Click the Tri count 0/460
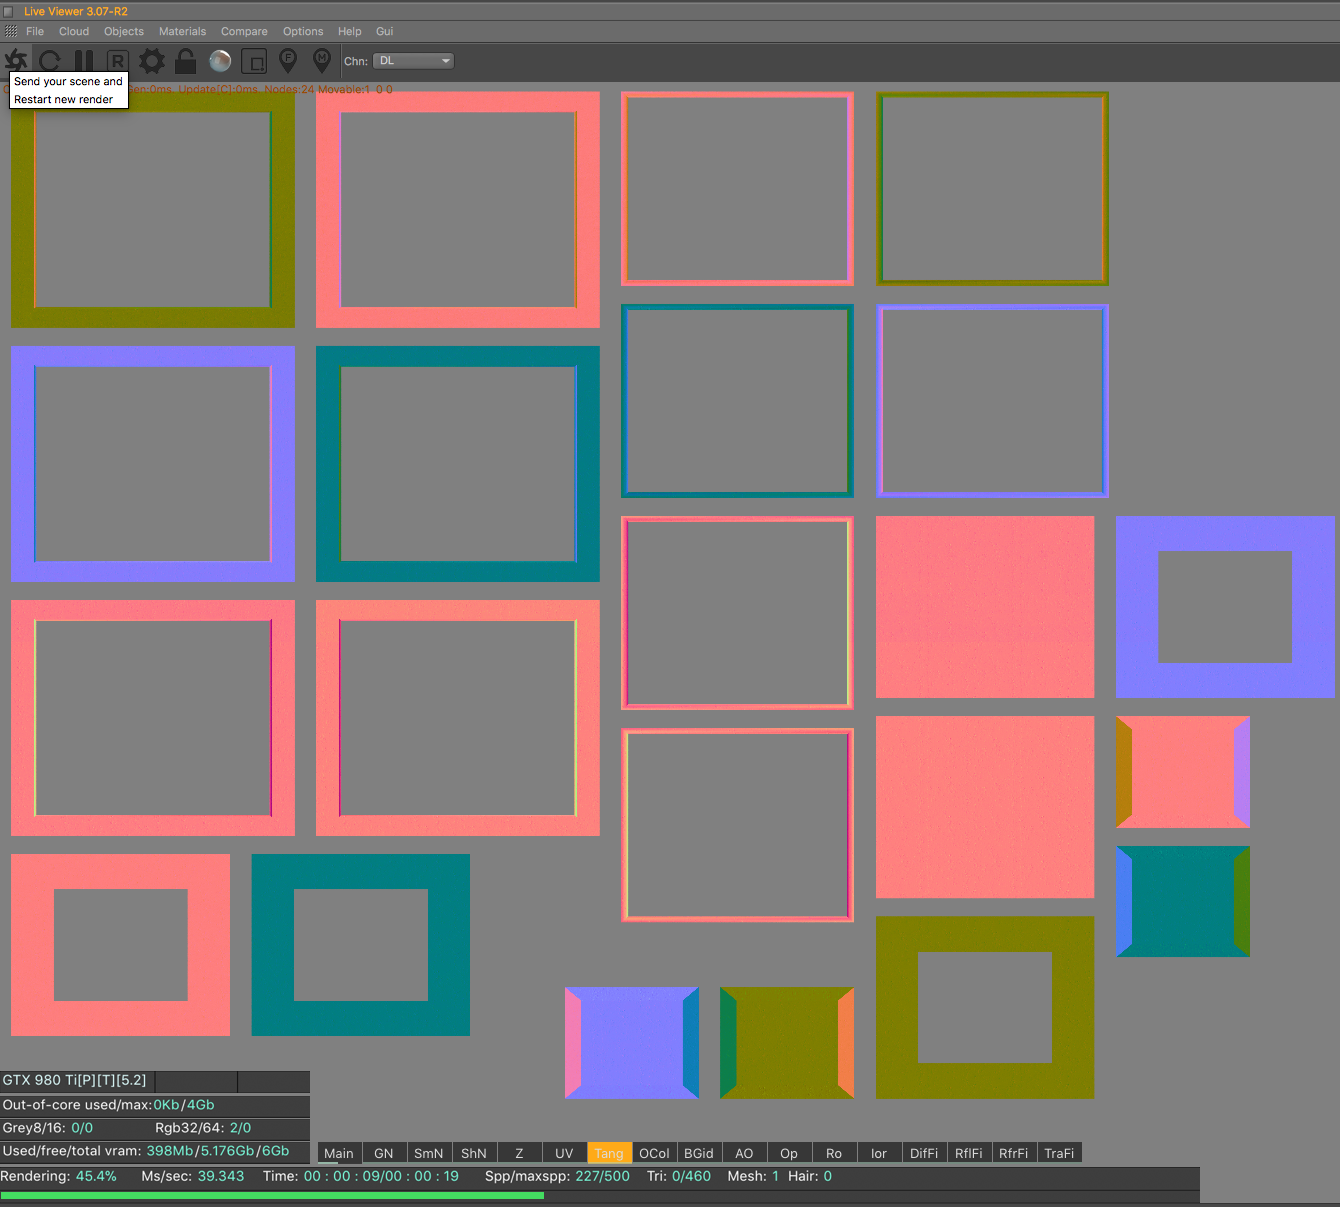 [691, 1176]
